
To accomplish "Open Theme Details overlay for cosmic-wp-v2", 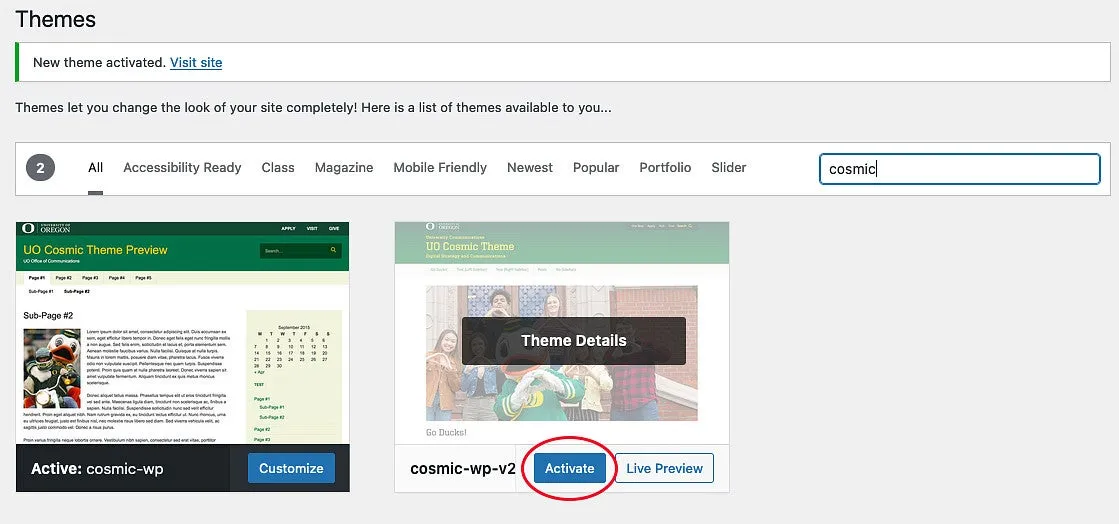I will click(x=574, y=341).
